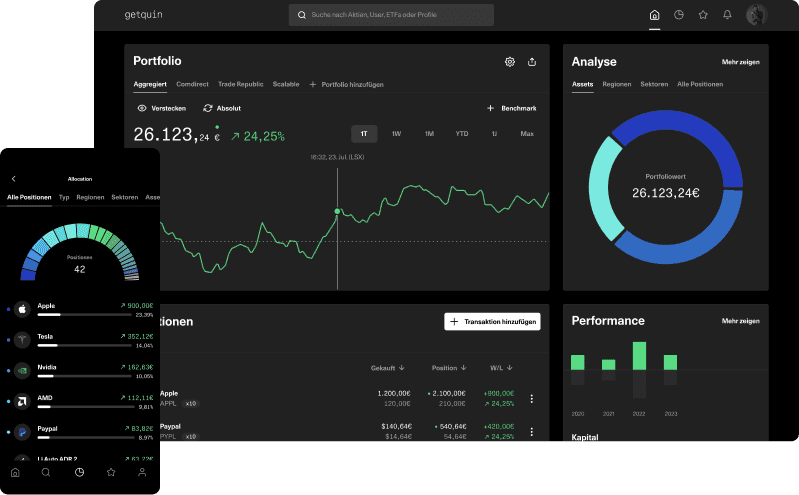Click Mehr zeigen in Performance panel
The height and width of the screenshot is (495, 799).
740,321
